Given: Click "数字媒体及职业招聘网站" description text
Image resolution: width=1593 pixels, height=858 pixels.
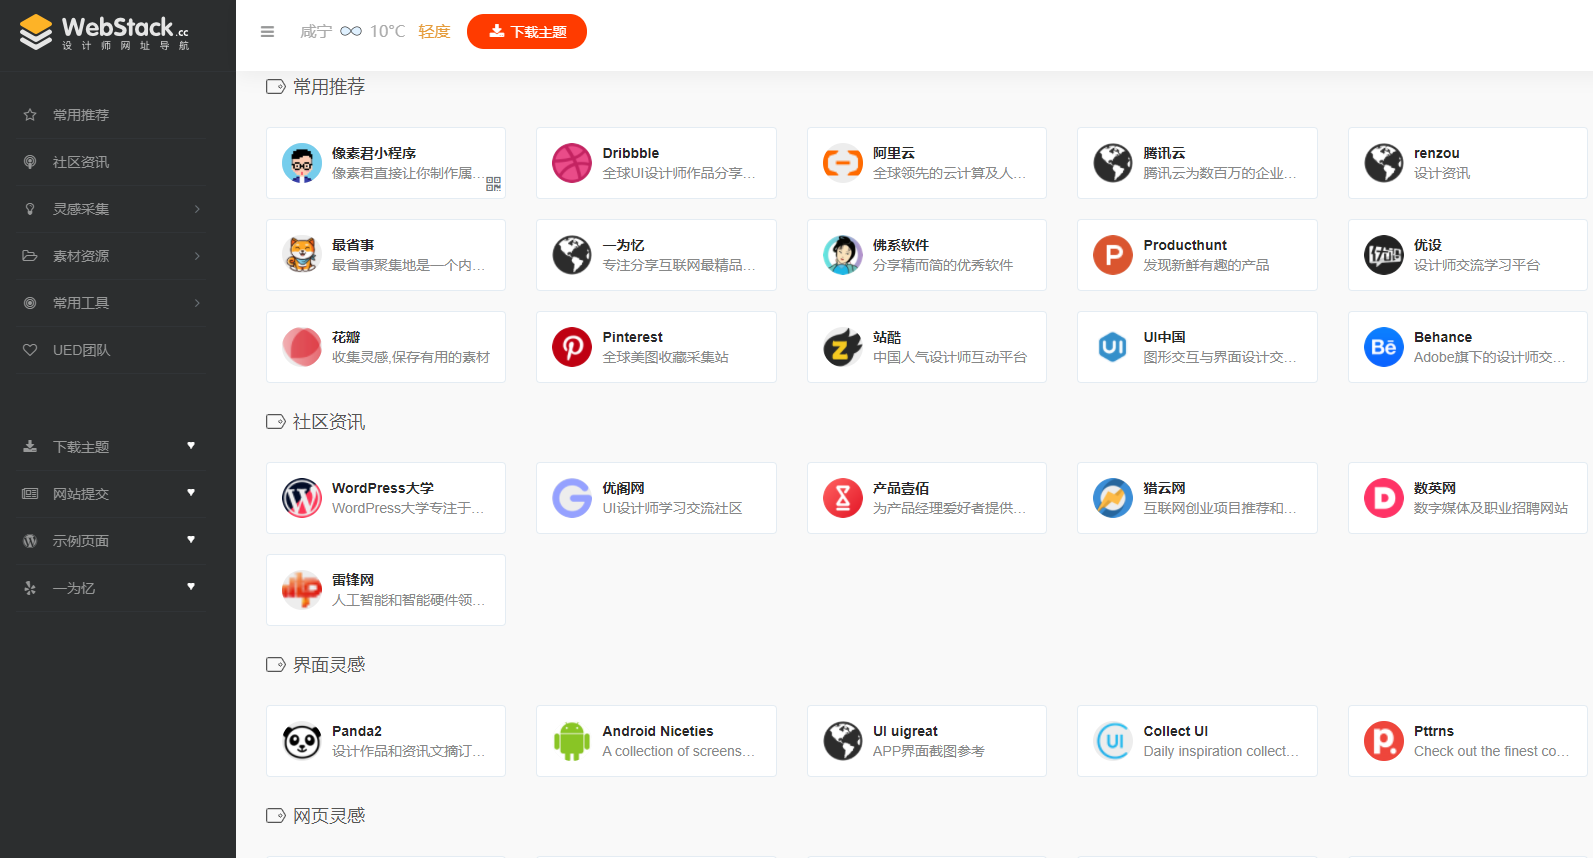Looking at the screenshot, I should click(1491, 508).
